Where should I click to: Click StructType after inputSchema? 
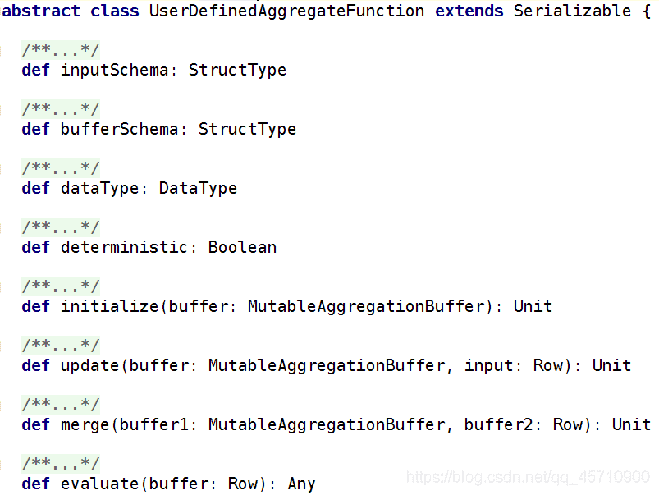[x=237, y=70]
